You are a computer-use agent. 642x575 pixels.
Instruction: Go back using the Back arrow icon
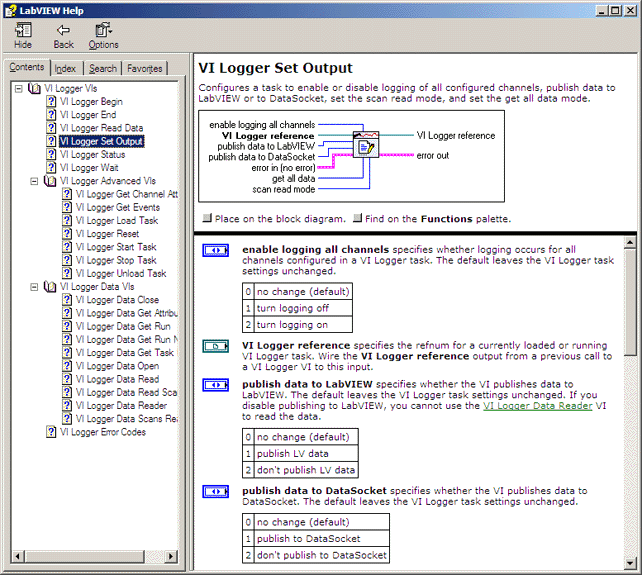[63, 30]
